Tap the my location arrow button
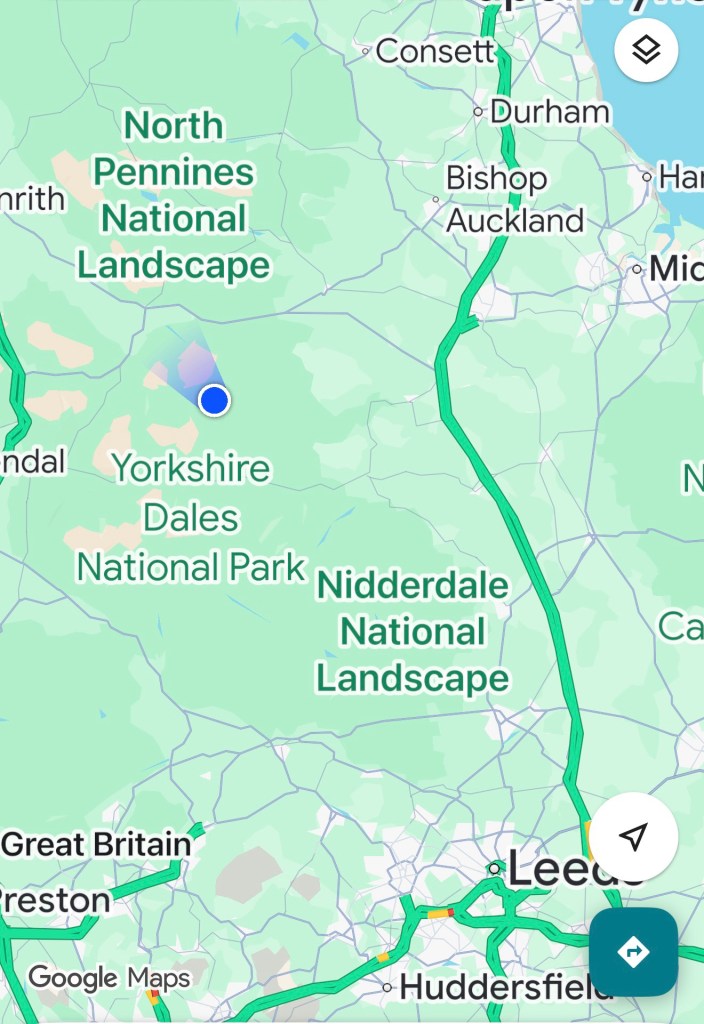The height and width of the screenshot is (1024, 704). 633,837
